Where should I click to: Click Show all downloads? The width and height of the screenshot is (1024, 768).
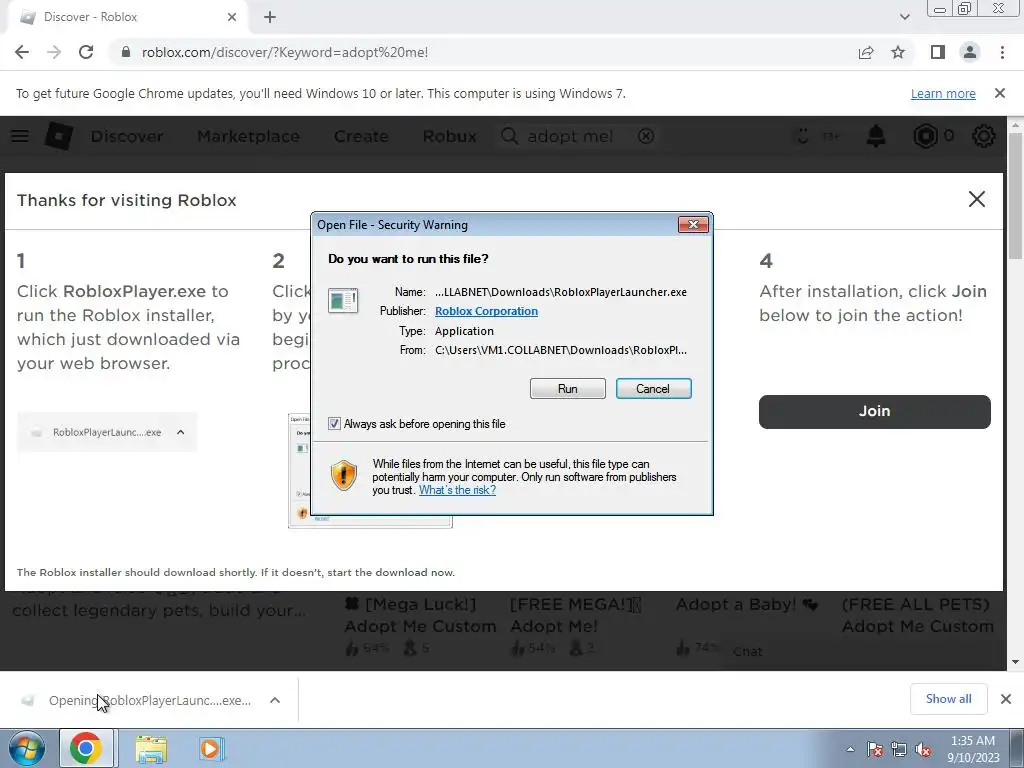948,699
